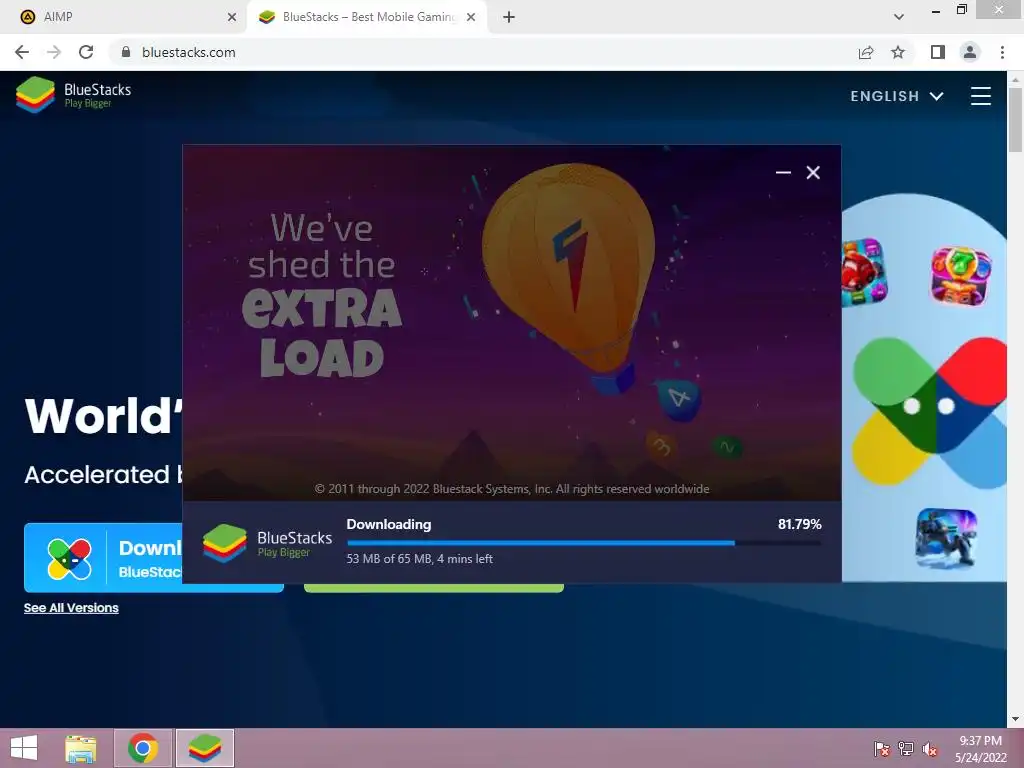Open Chrome's three-dot menu
1024x768 pixels.
coord(1002,52)
